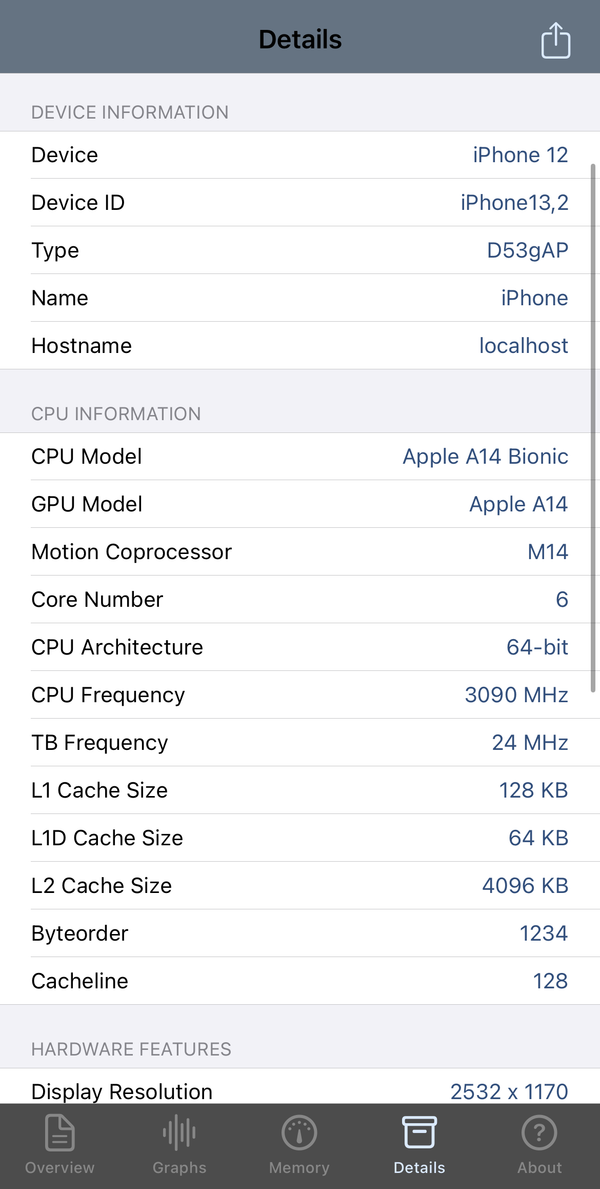Select the L1D Cache Size label
The image size is (600, 1189).
click(107, 838)
